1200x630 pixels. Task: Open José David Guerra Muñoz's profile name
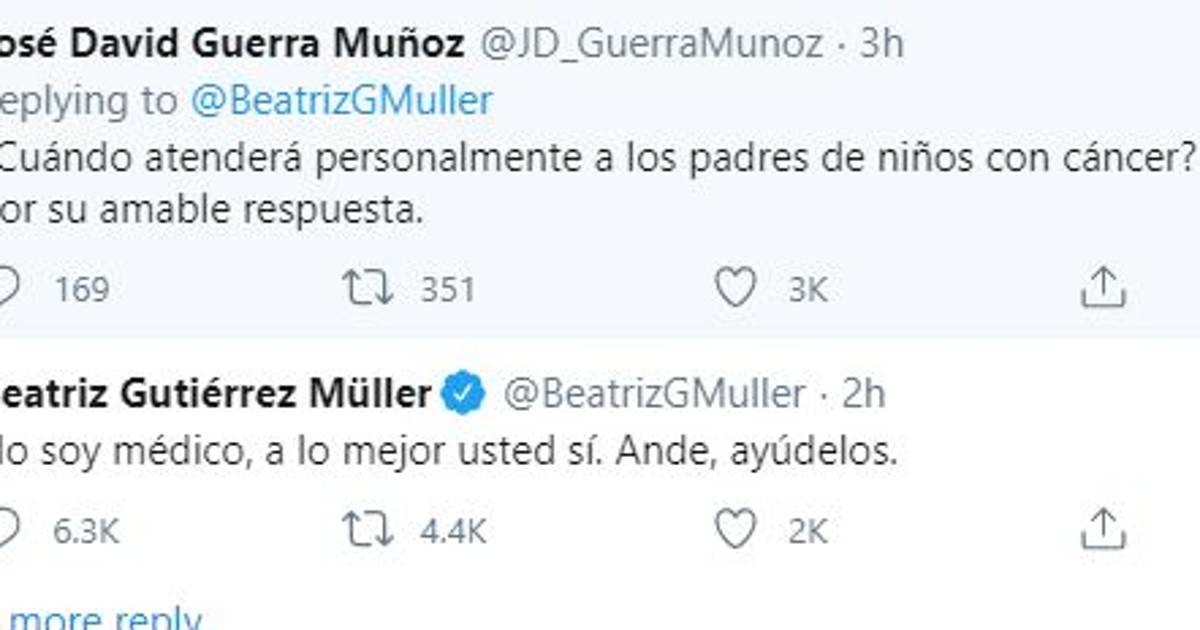[232, 44]
